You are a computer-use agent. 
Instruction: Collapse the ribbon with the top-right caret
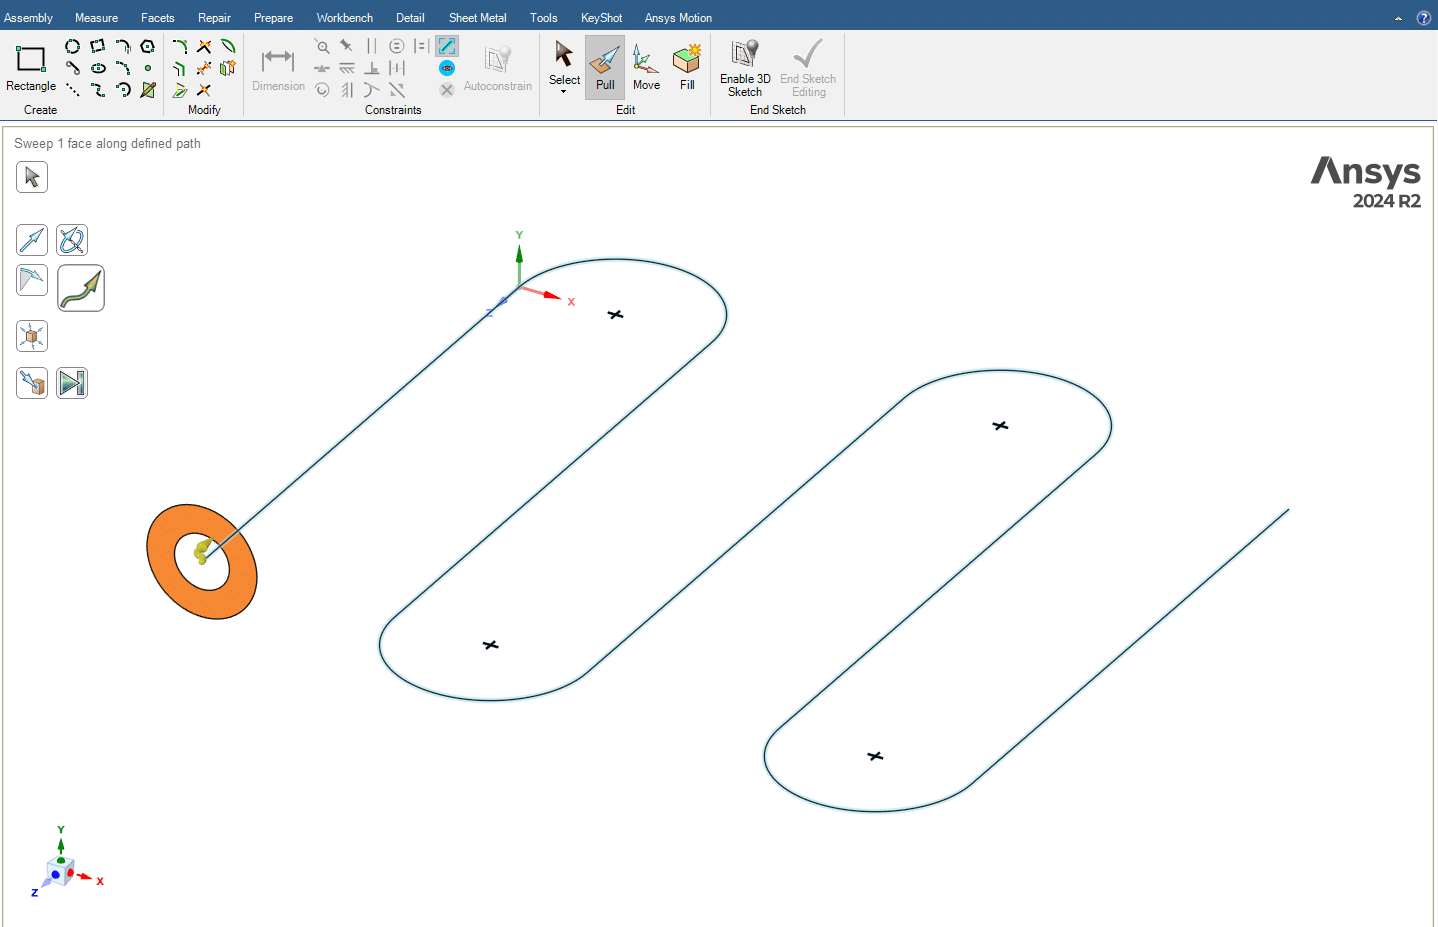pyautogui.click(x=1398, y=18)
